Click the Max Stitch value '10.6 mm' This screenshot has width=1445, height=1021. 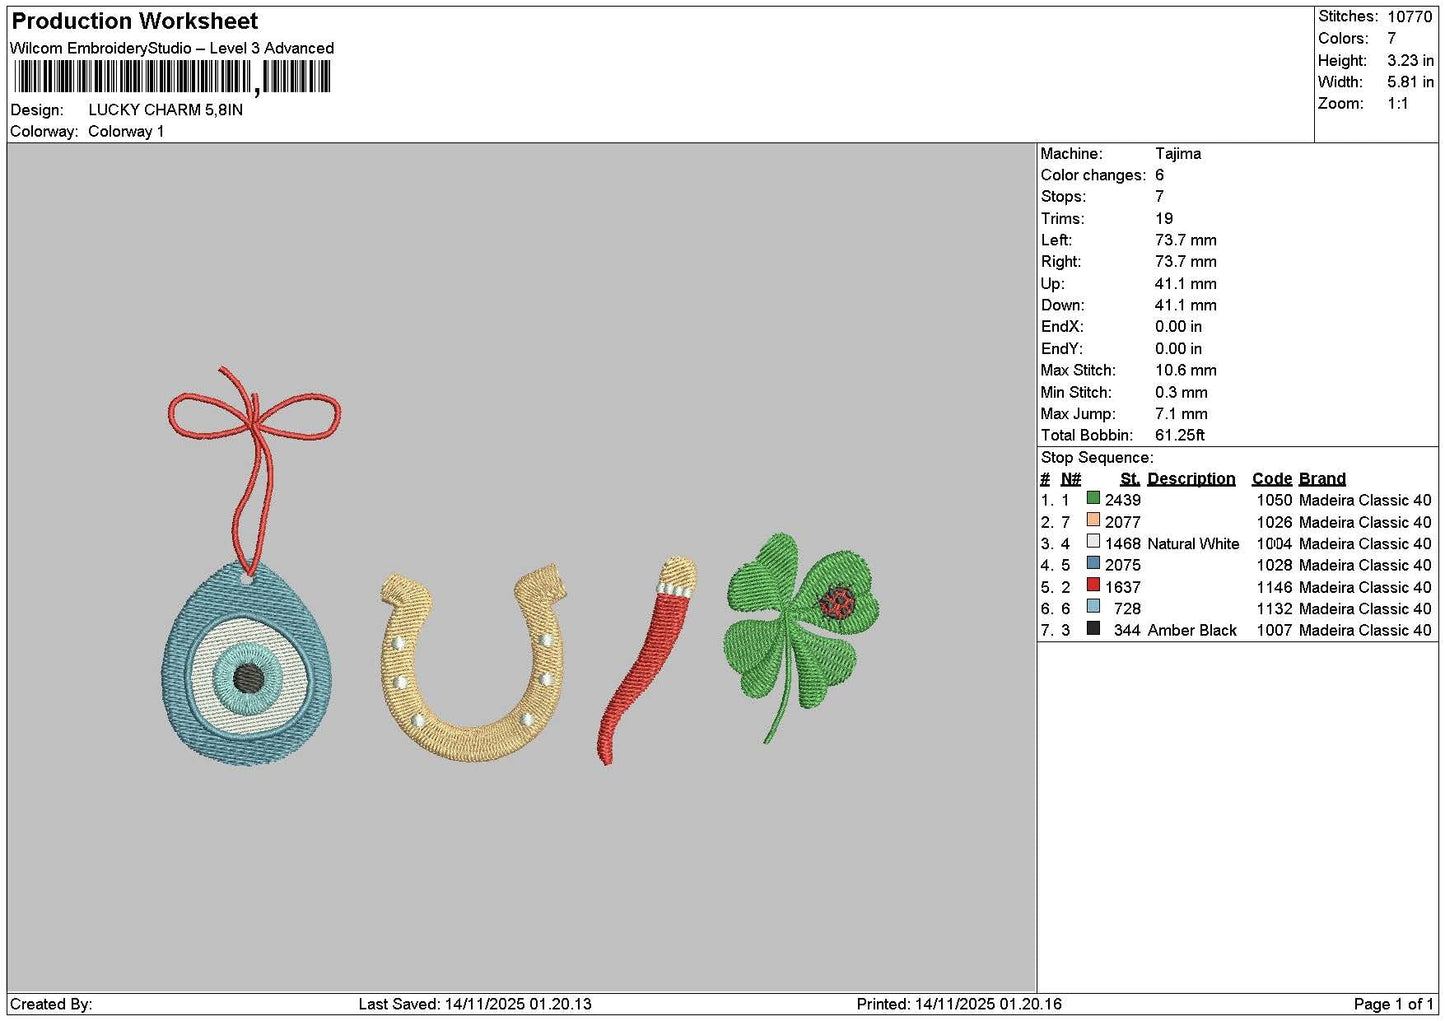[x=1186, y=370]
